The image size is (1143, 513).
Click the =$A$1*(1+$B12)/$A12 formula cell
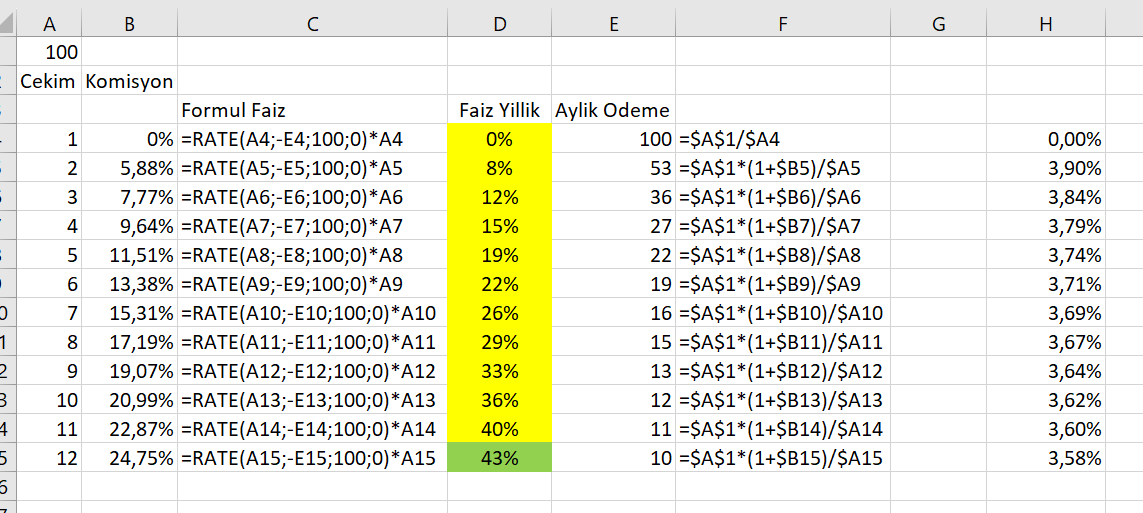click(783, 371)
